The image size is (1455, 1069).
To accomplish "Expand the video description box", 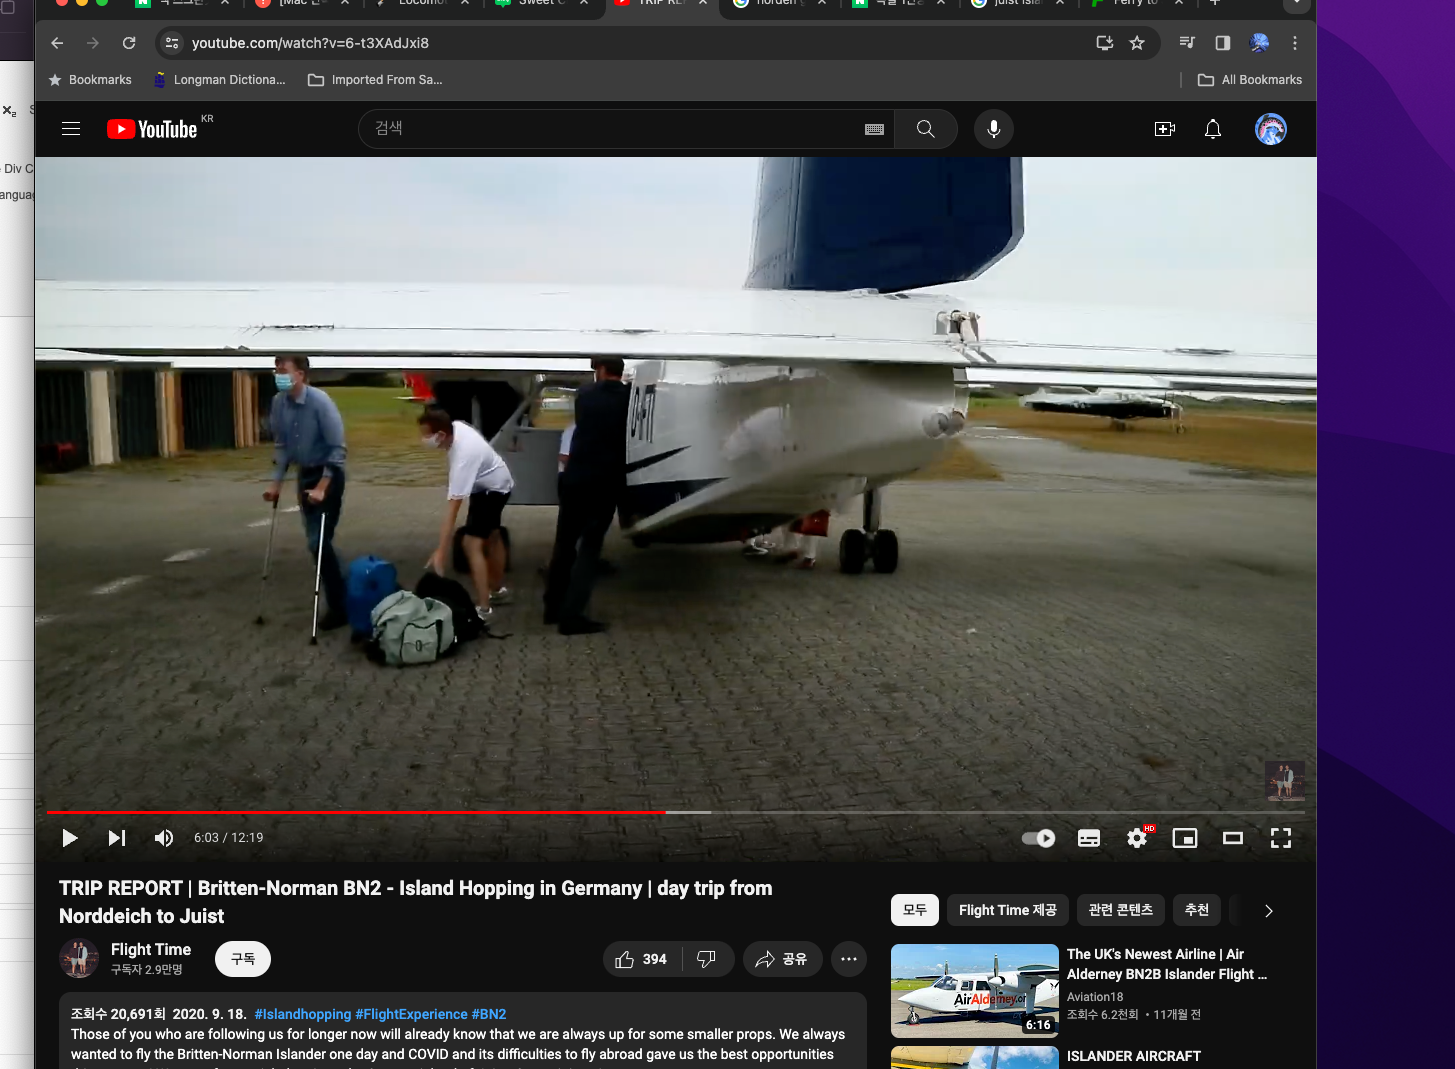I will (463, 1031).
